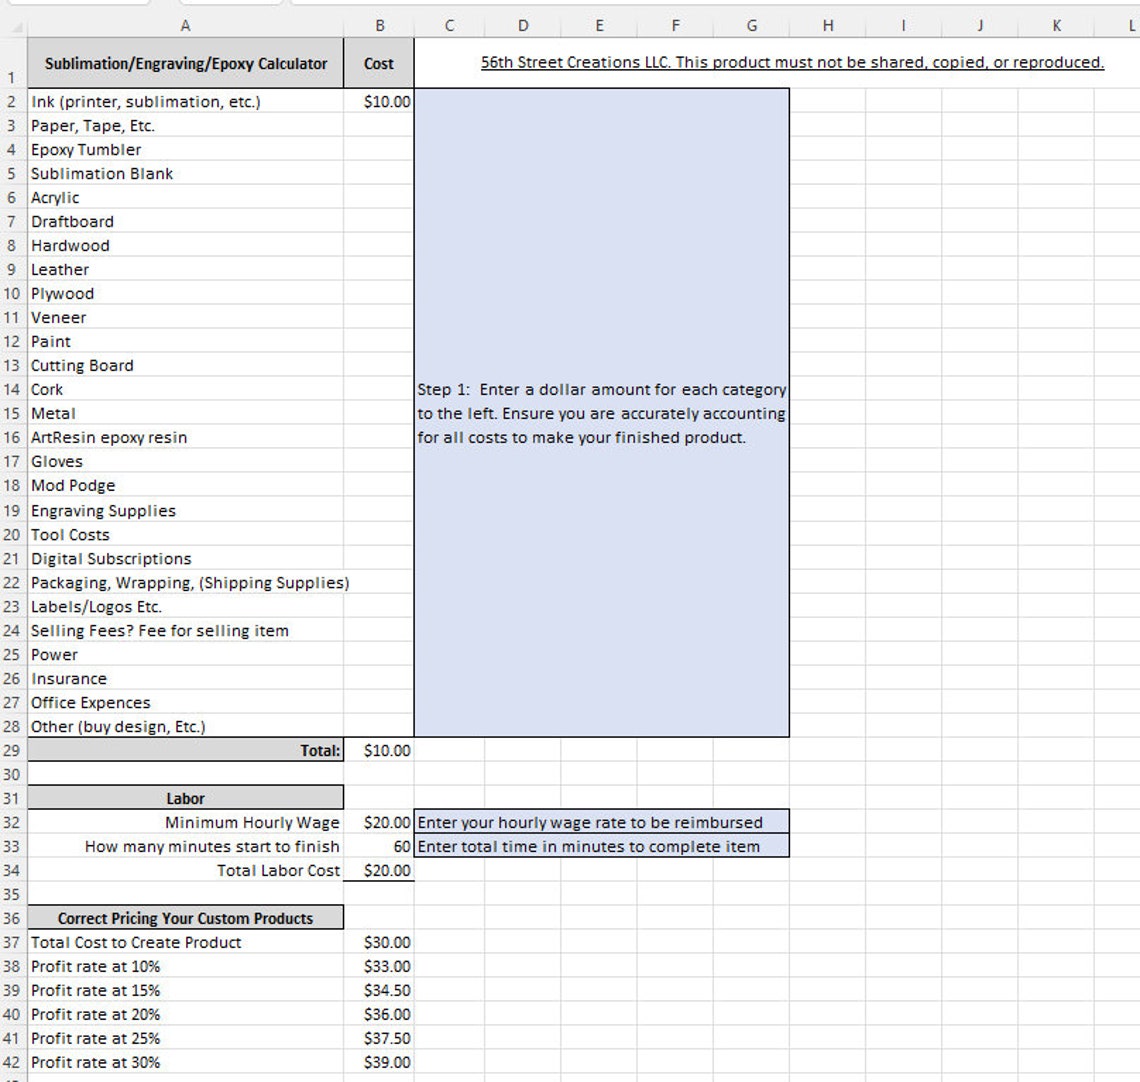Image resolution: width=1140 pixels, height=1082 pixels.
Task: Click the Profit rate at 30% value $39.00
Action: click(378, 1062)
